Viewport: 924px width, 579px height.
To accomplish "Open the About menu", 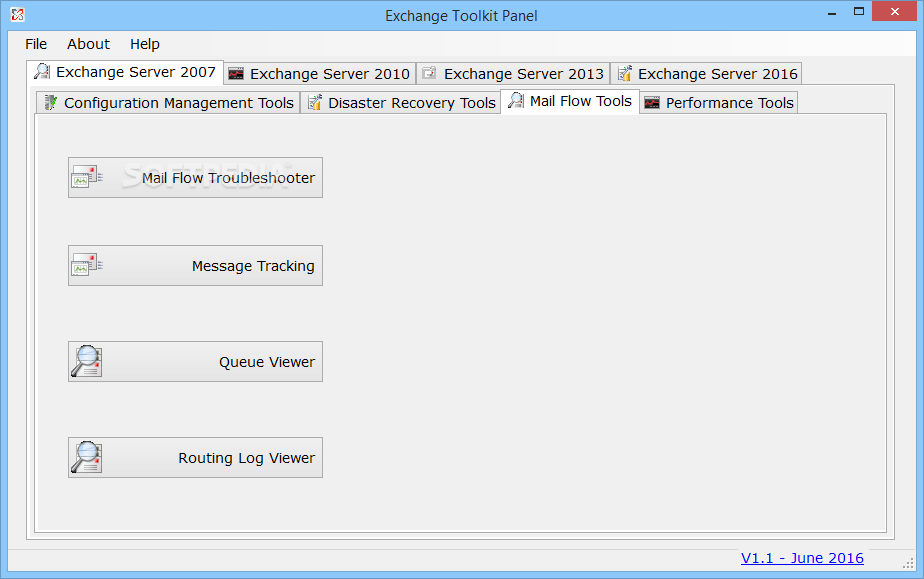I will [88, 44].
